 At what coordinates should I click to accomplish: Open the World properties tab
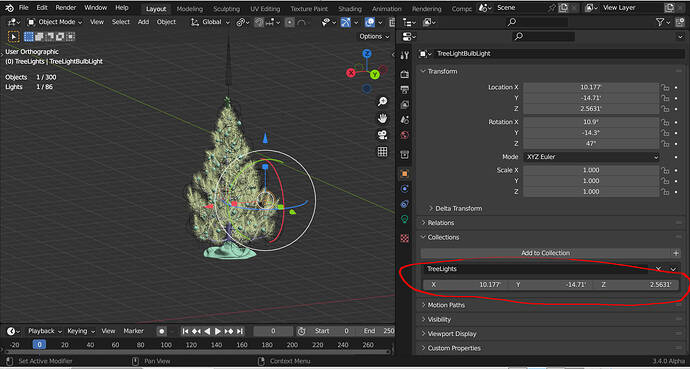(404, 135)
